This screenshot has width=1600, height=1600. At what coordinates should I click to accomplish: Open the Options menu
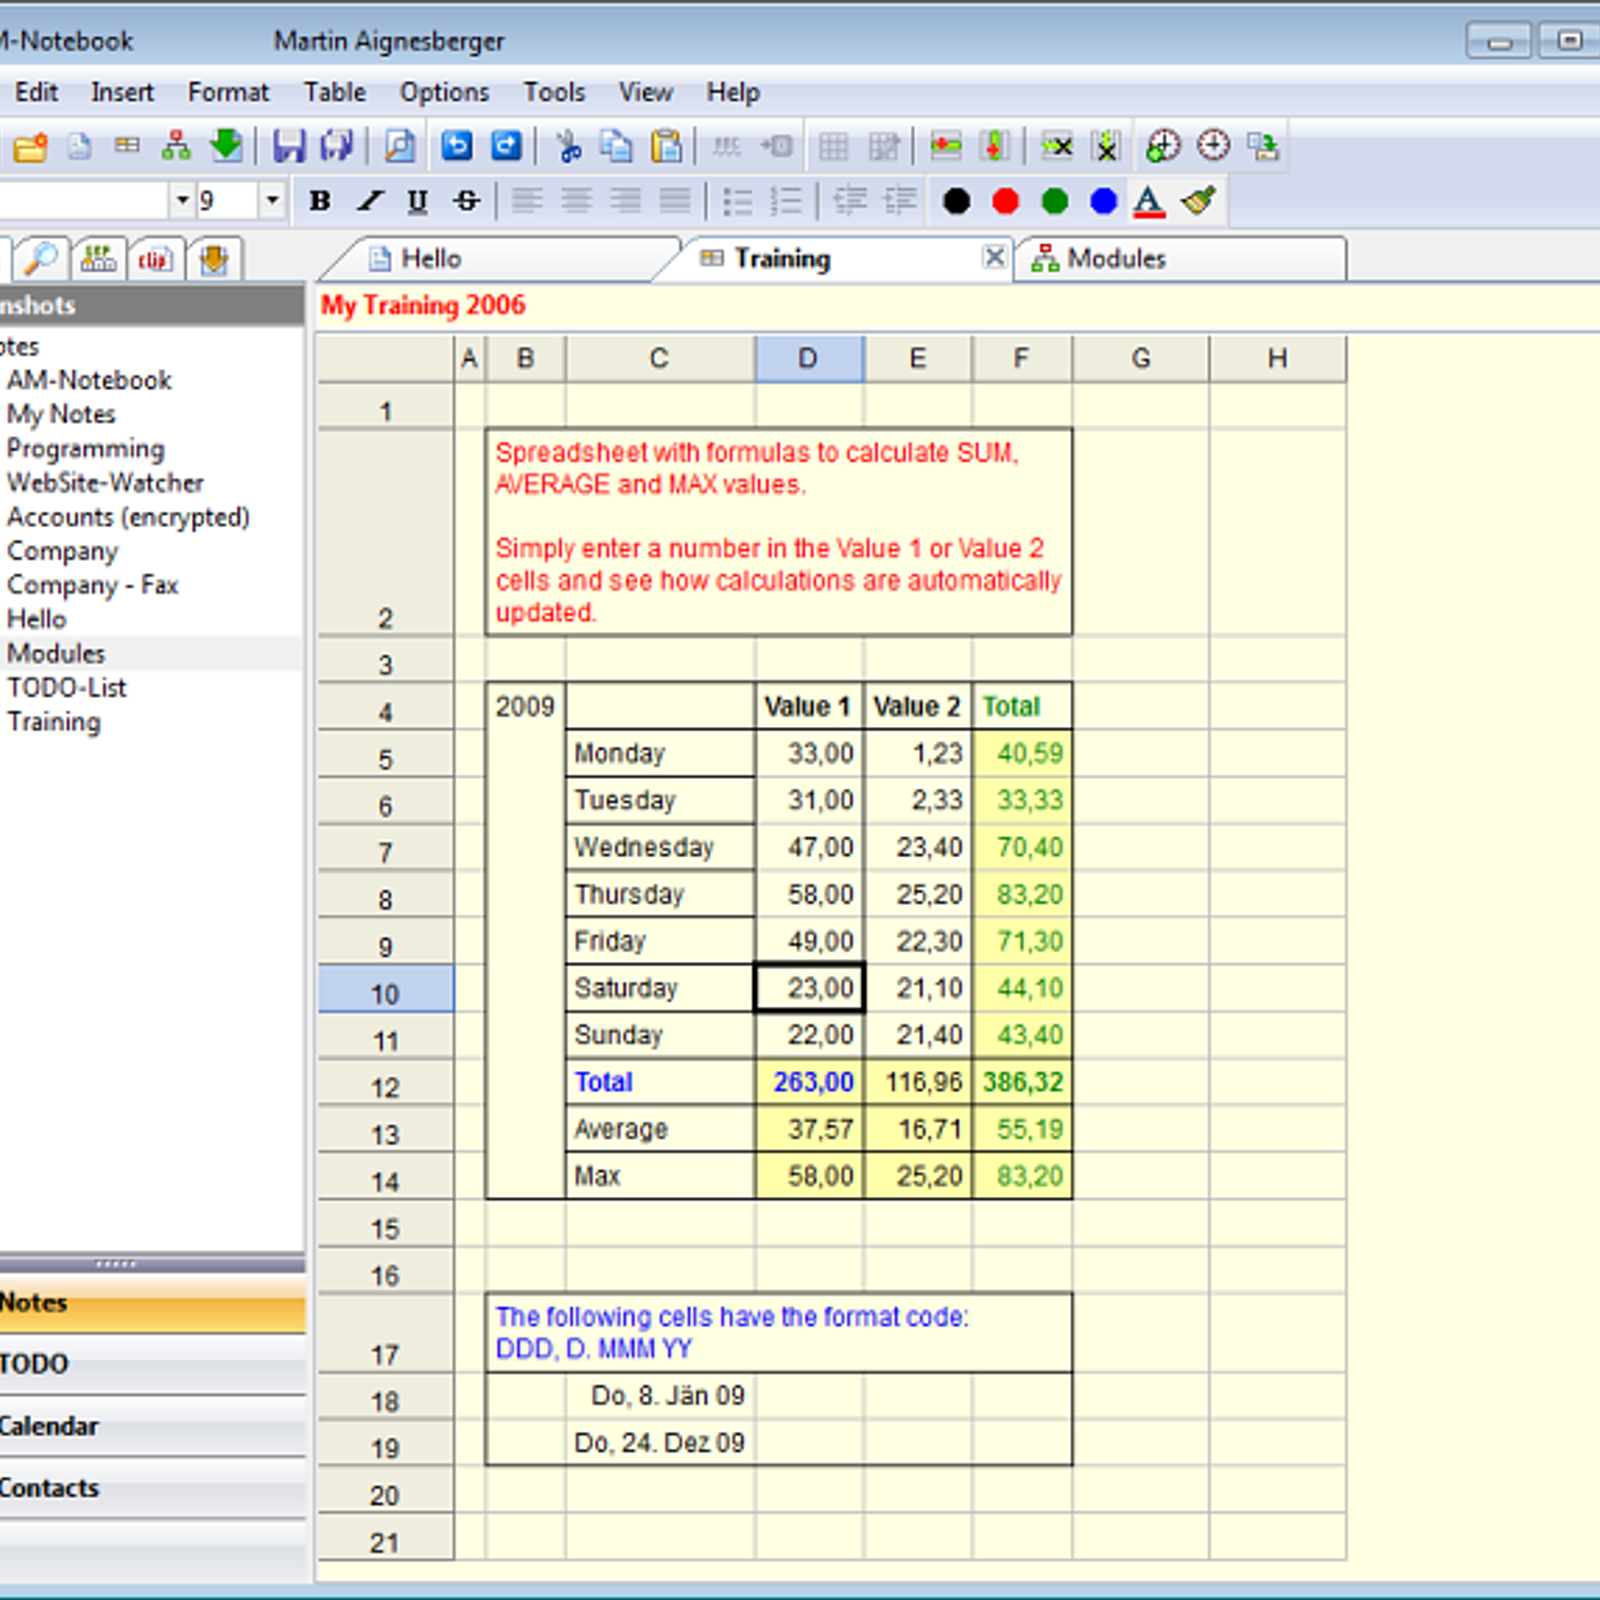coord(444,92)
